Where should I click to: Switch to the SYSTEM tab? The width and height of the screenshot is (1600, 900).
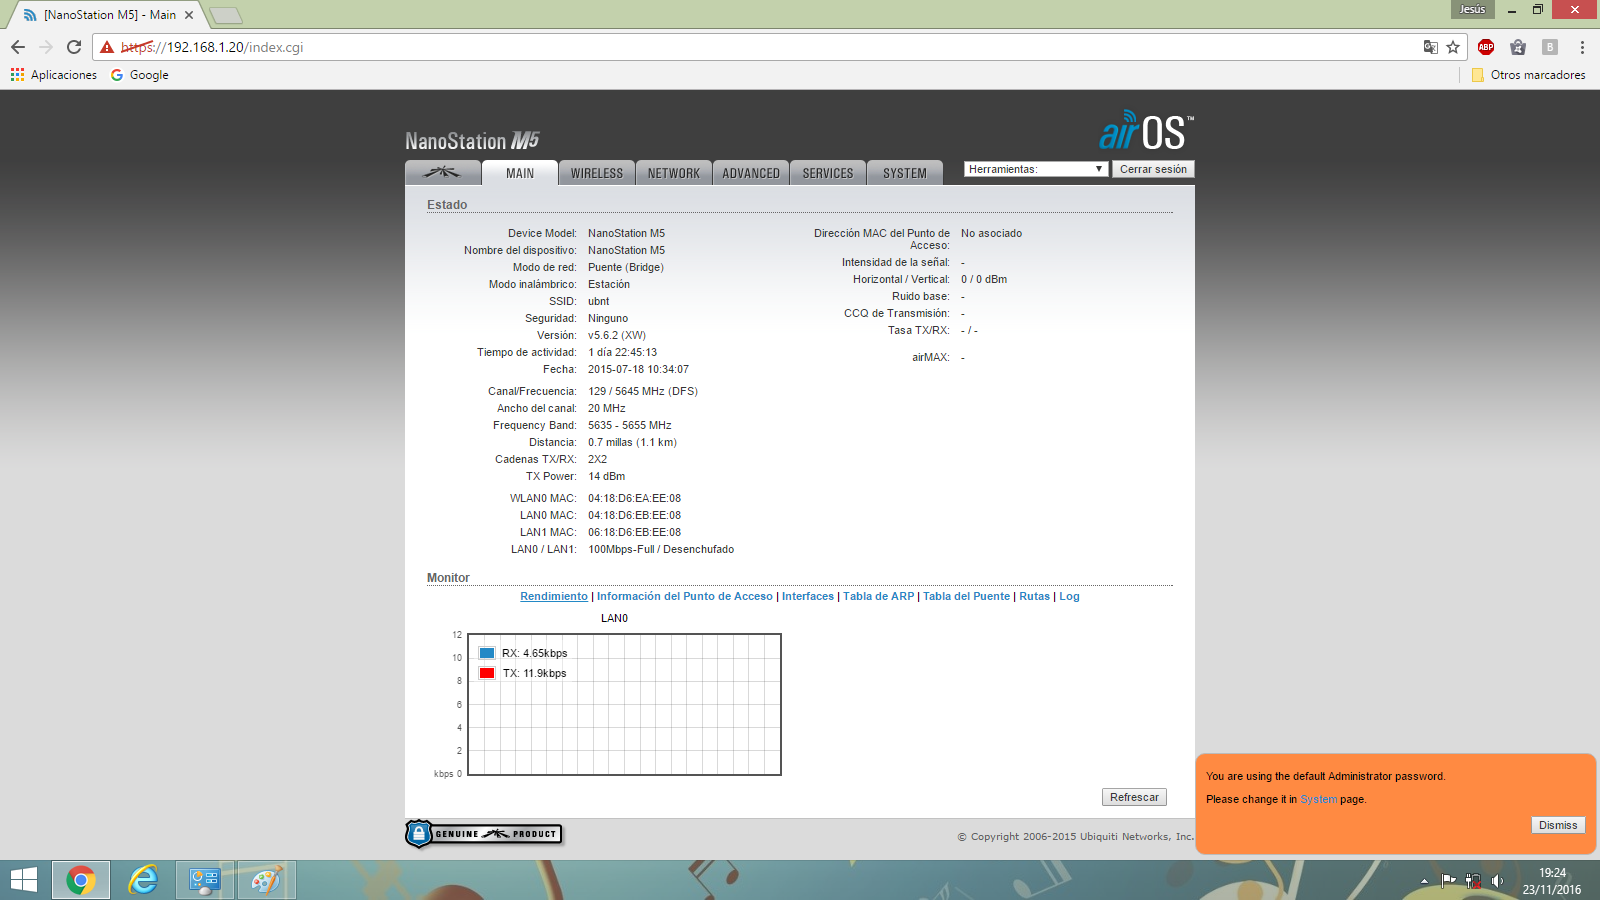(x=904, y=172)
